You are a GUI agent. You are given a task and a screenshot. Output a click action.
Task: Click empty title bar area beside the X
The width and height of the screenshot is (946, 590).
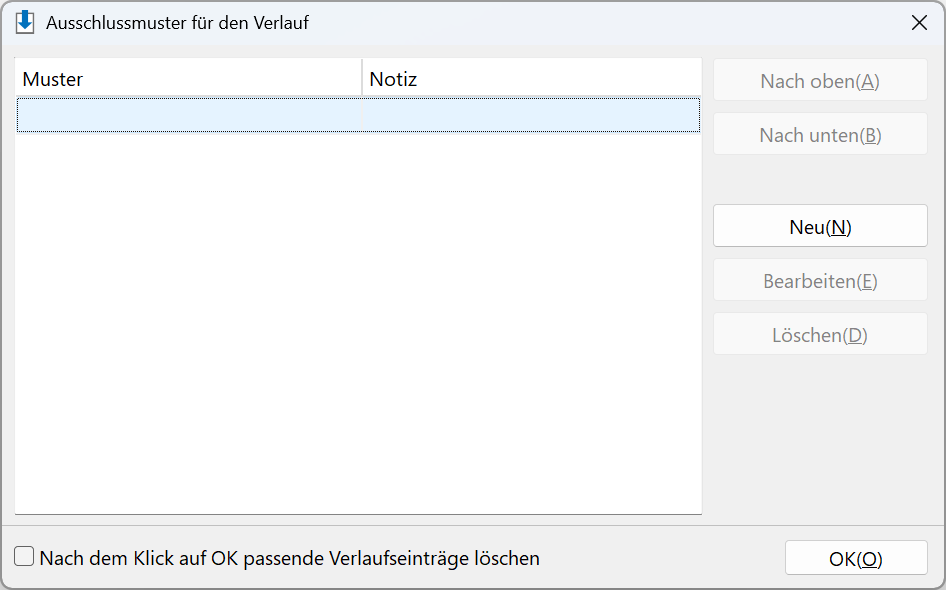603,23
